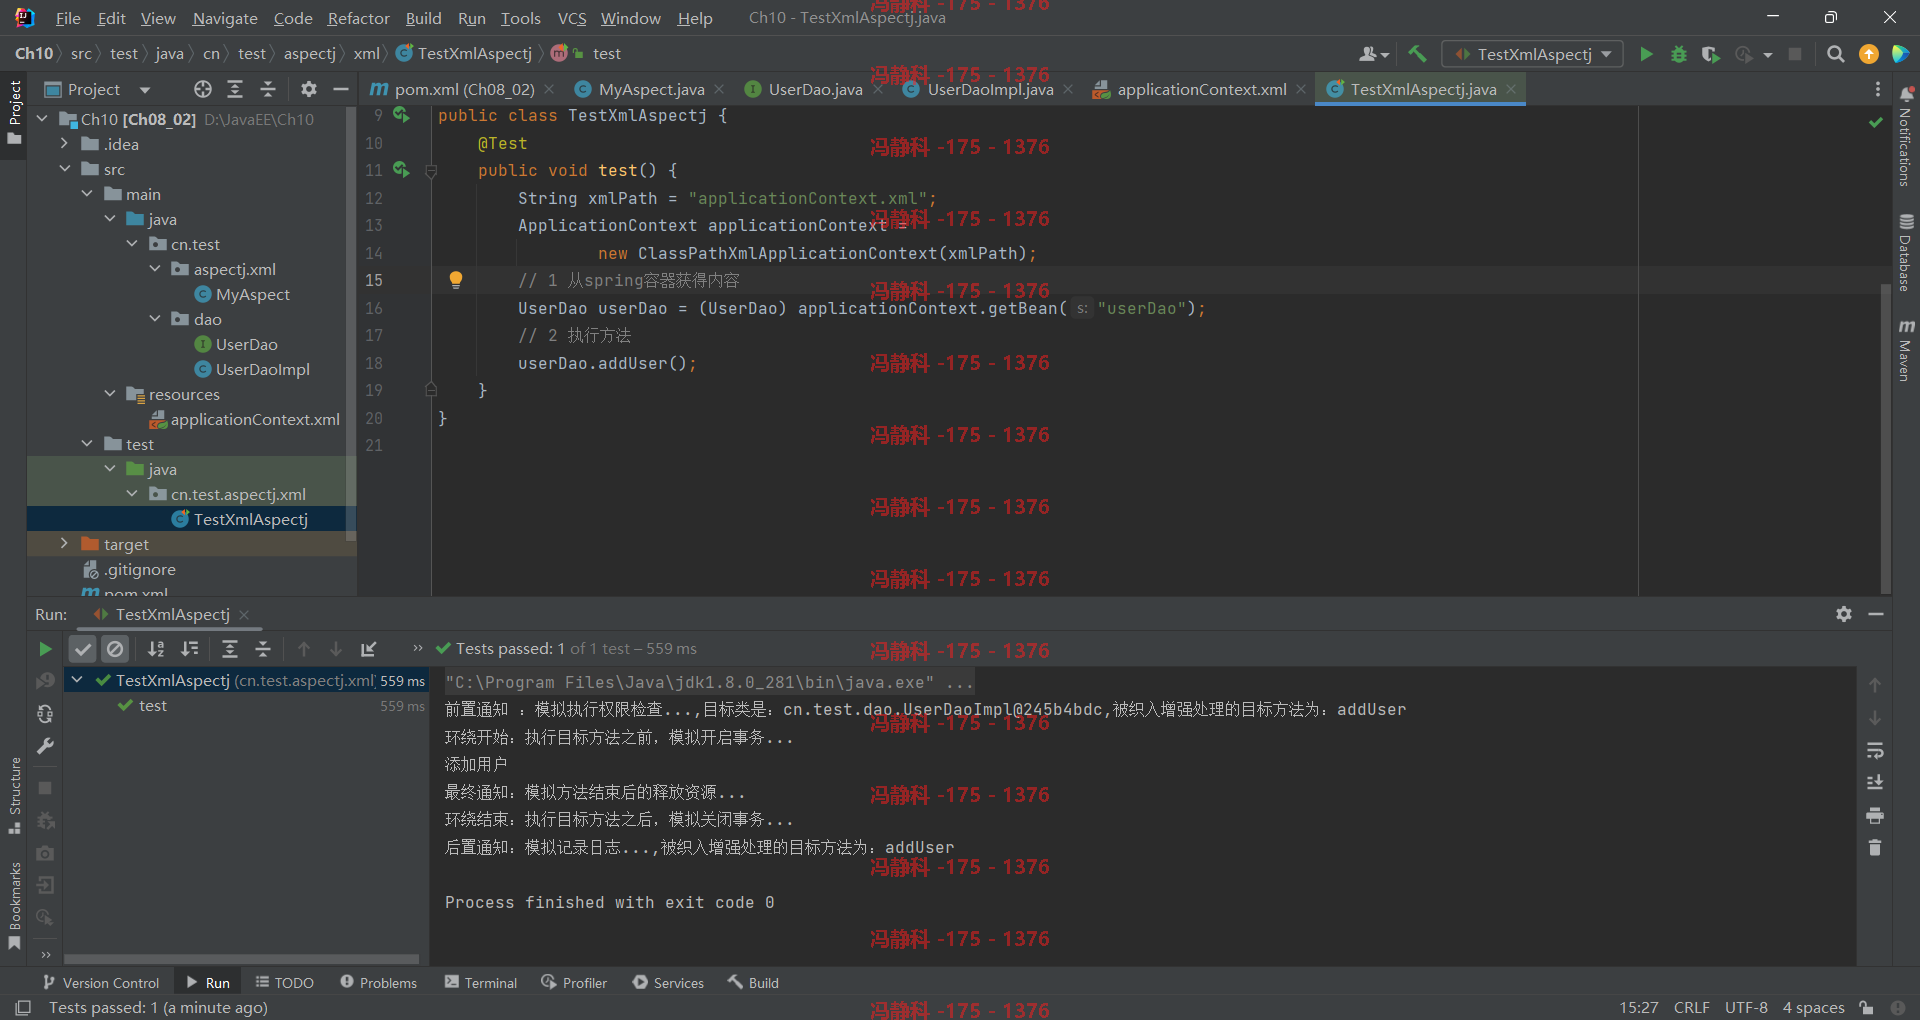The height and width of the screenshot is (1020, 1920).
Task: Print the console output
Action: point(1875,815)
